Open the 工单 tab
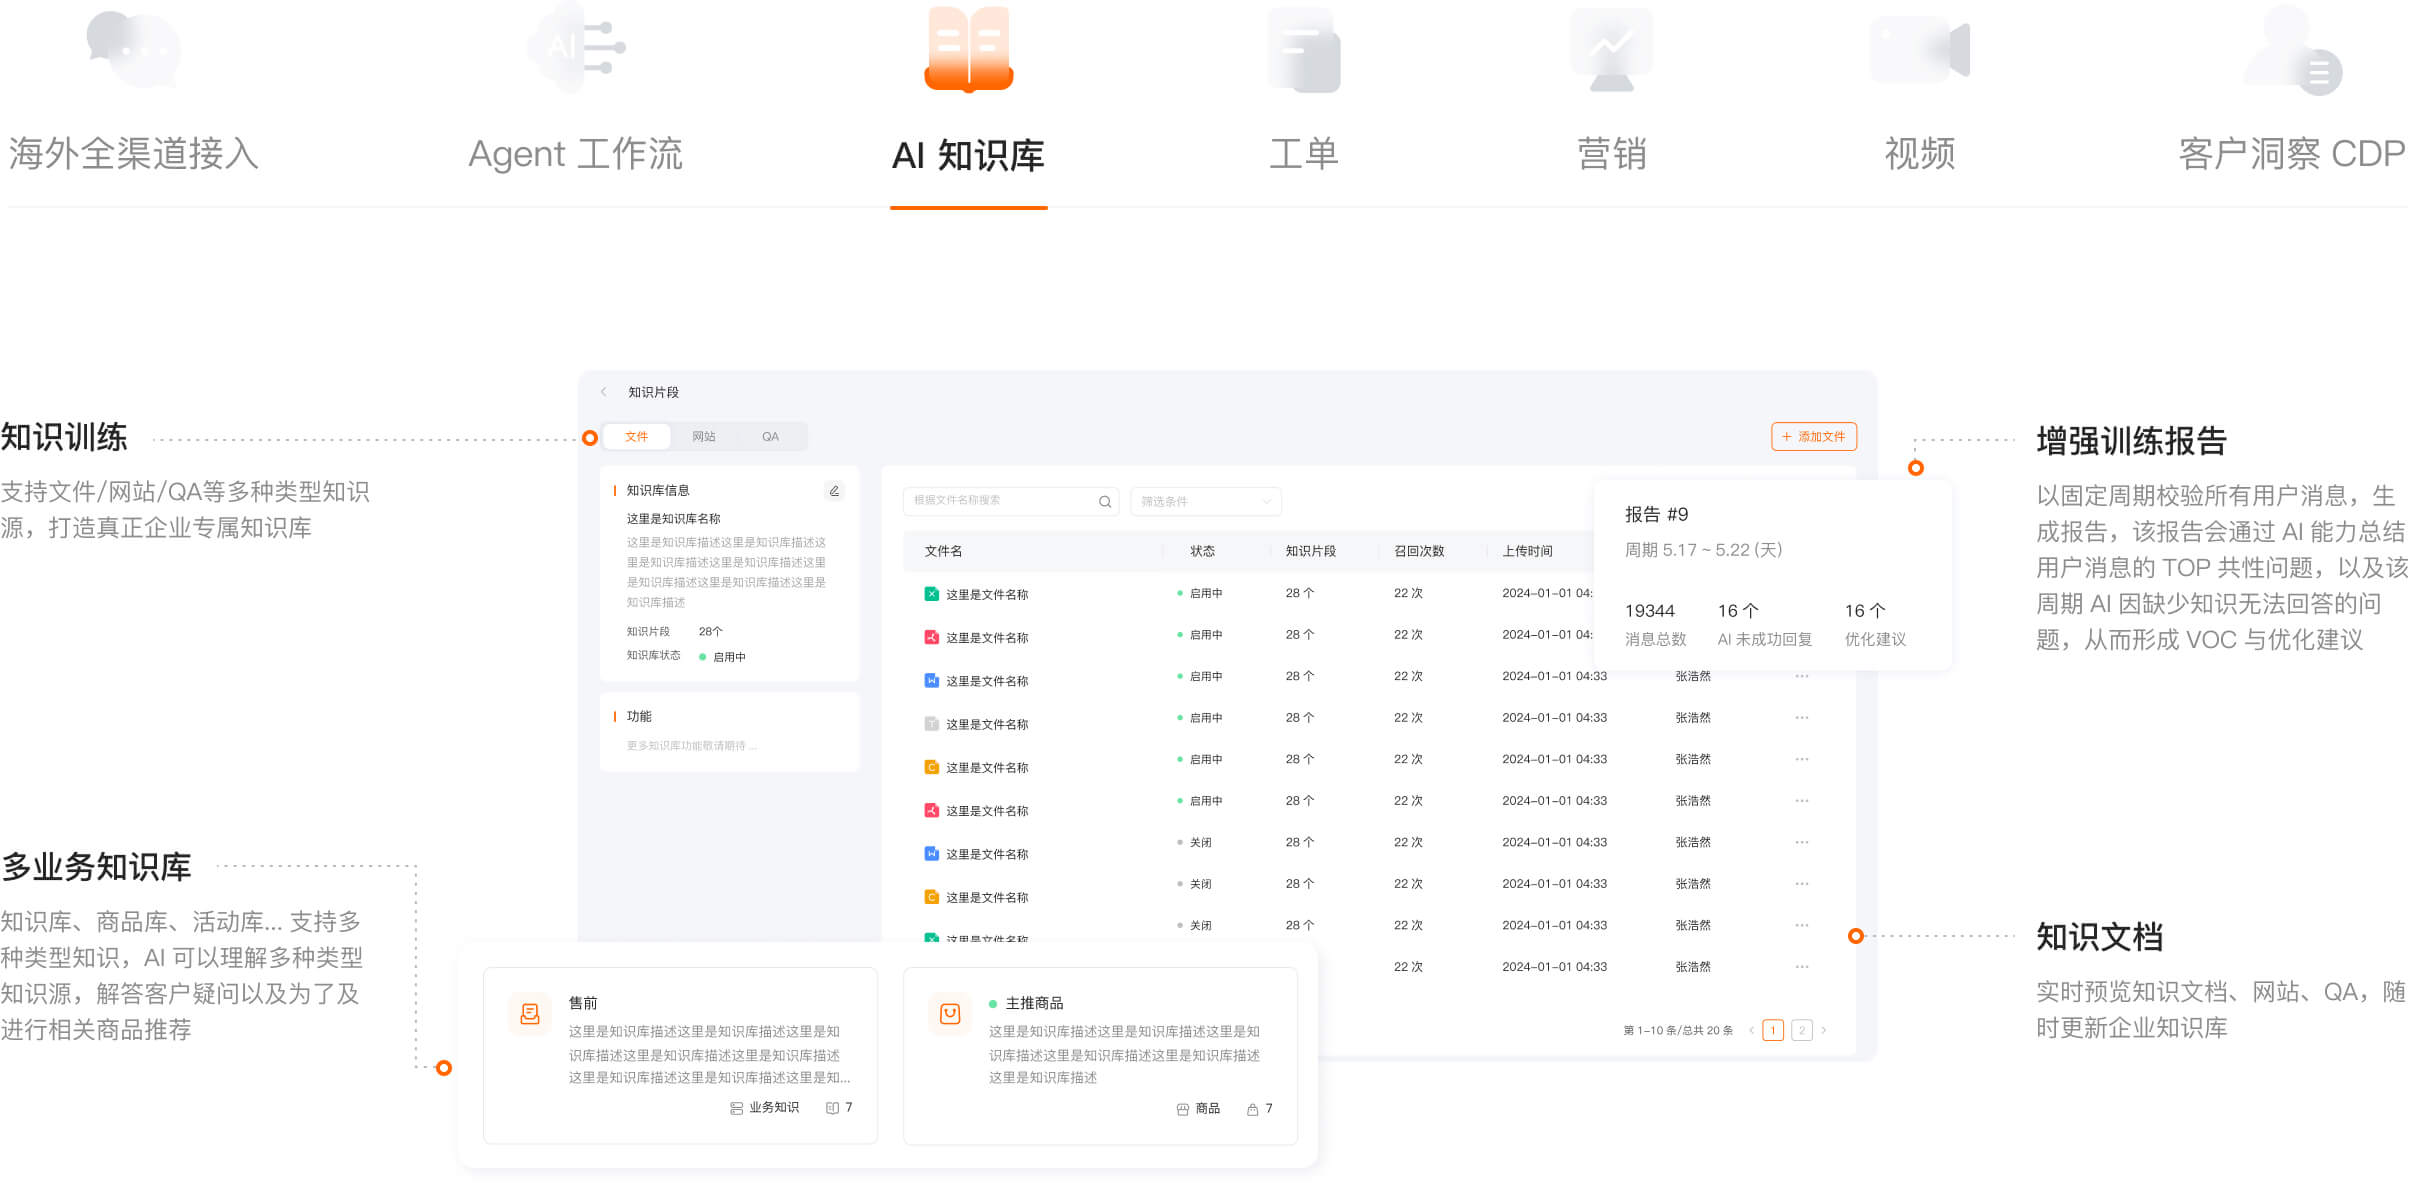2416x1188 pixels. tap(1303, 154)
